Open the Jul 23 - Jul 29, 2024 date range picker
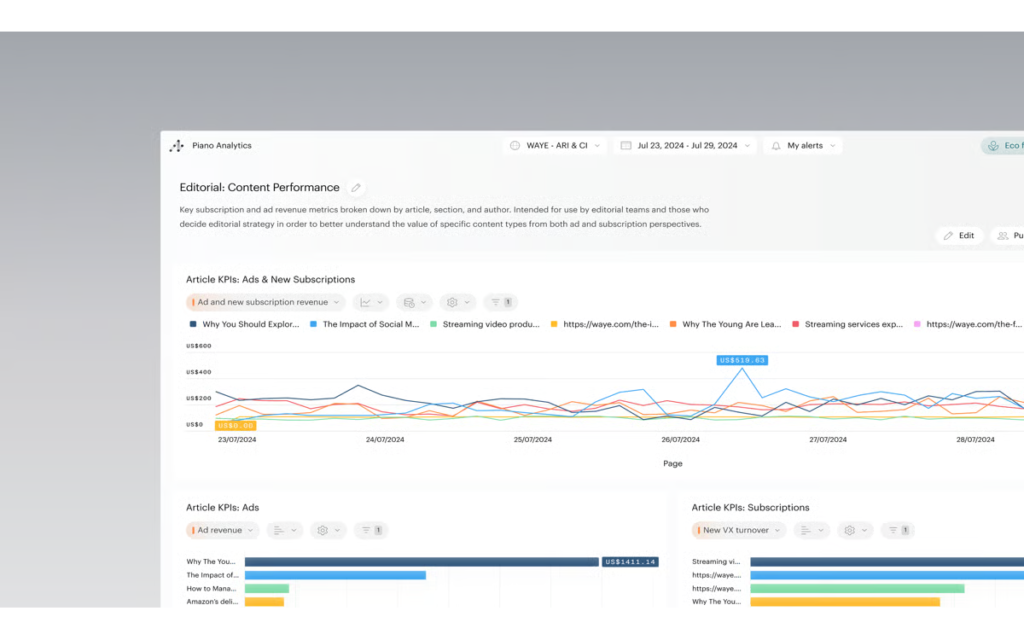Image resolution: width=1024 pixels, height=640 pixels. coord(685,146)
